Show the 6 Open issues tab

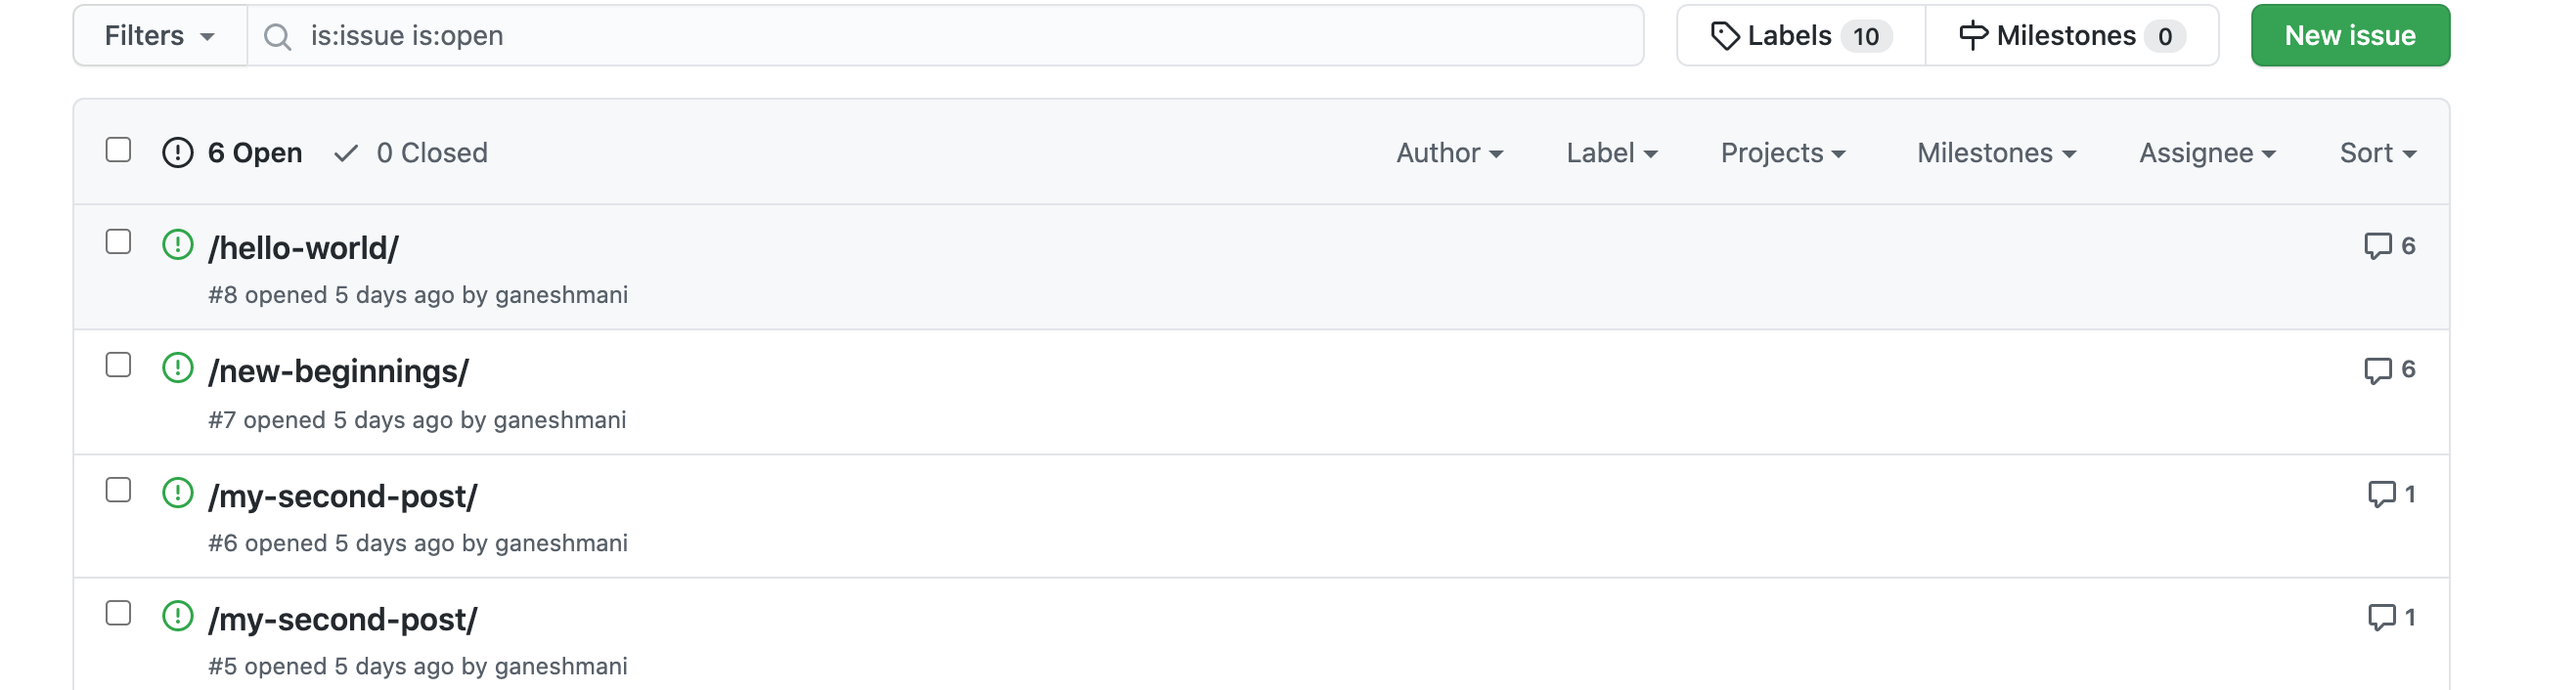pyautogui.click(x=233, y=153)
